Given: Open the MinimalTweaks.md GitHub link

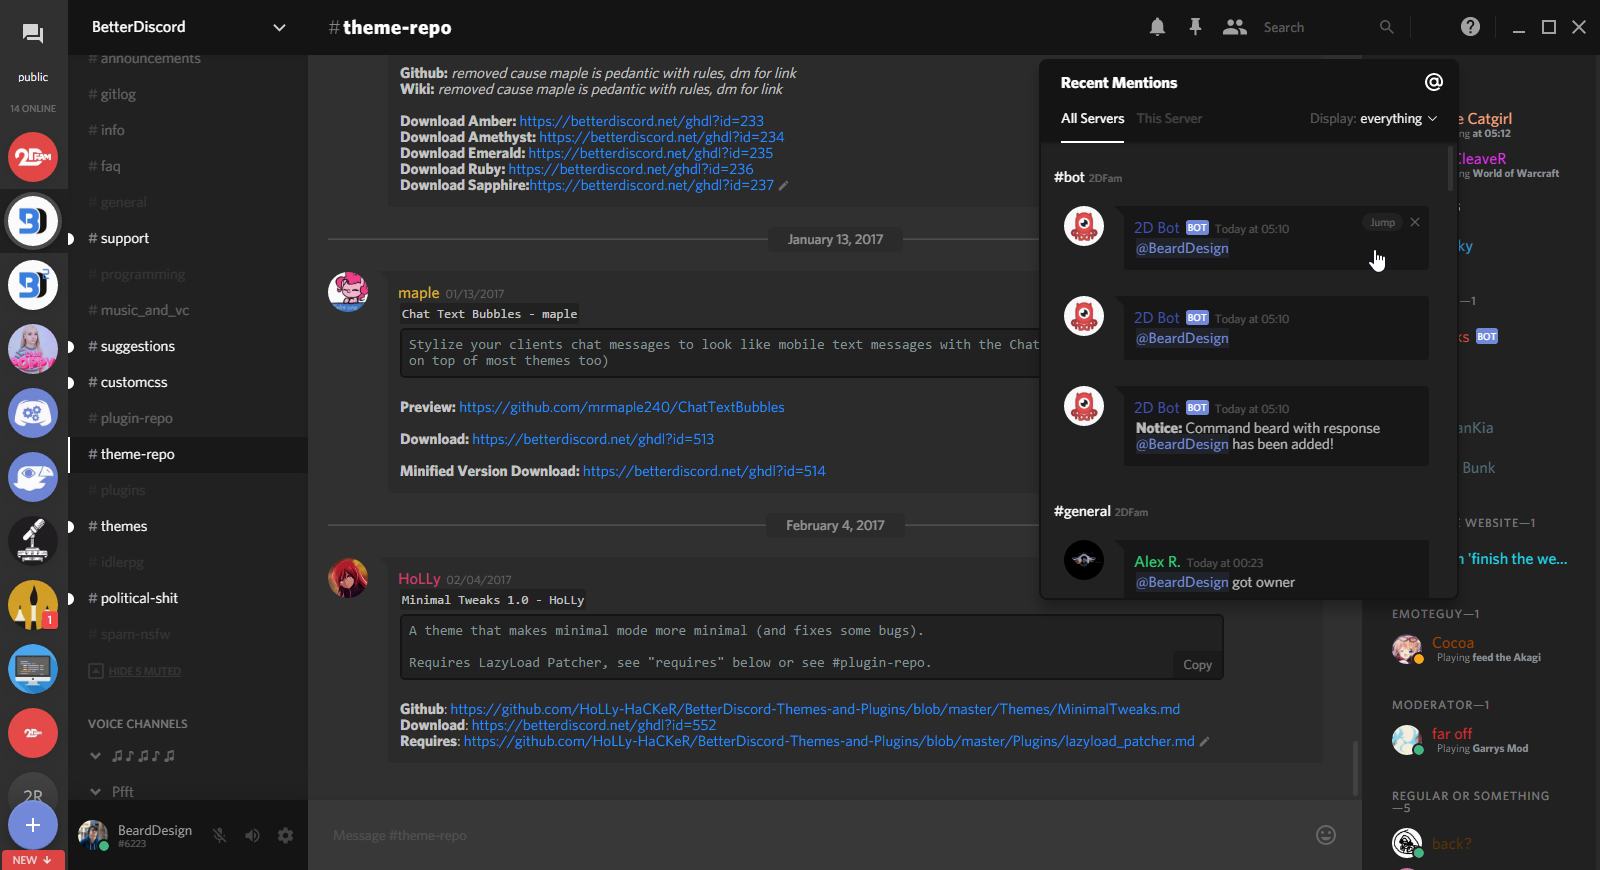Looking at the screenshot, I should (815, 709).
